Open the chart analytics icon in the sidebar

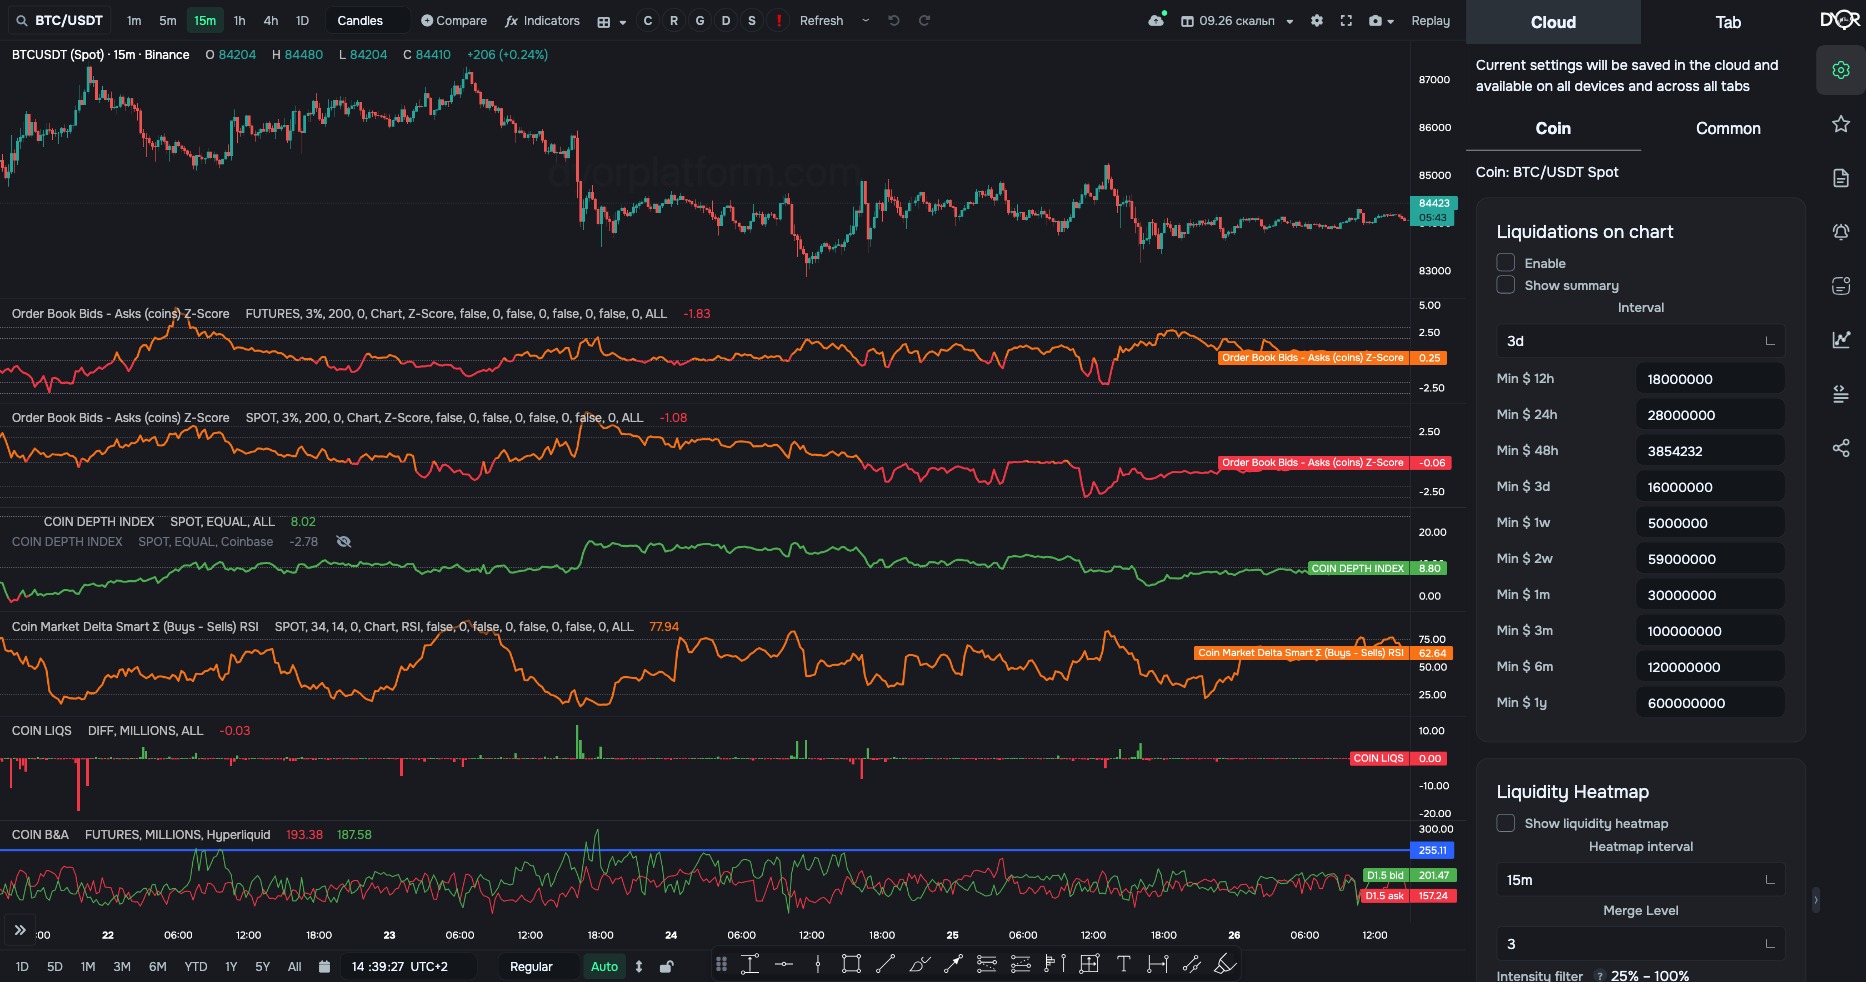point(1841,340)
